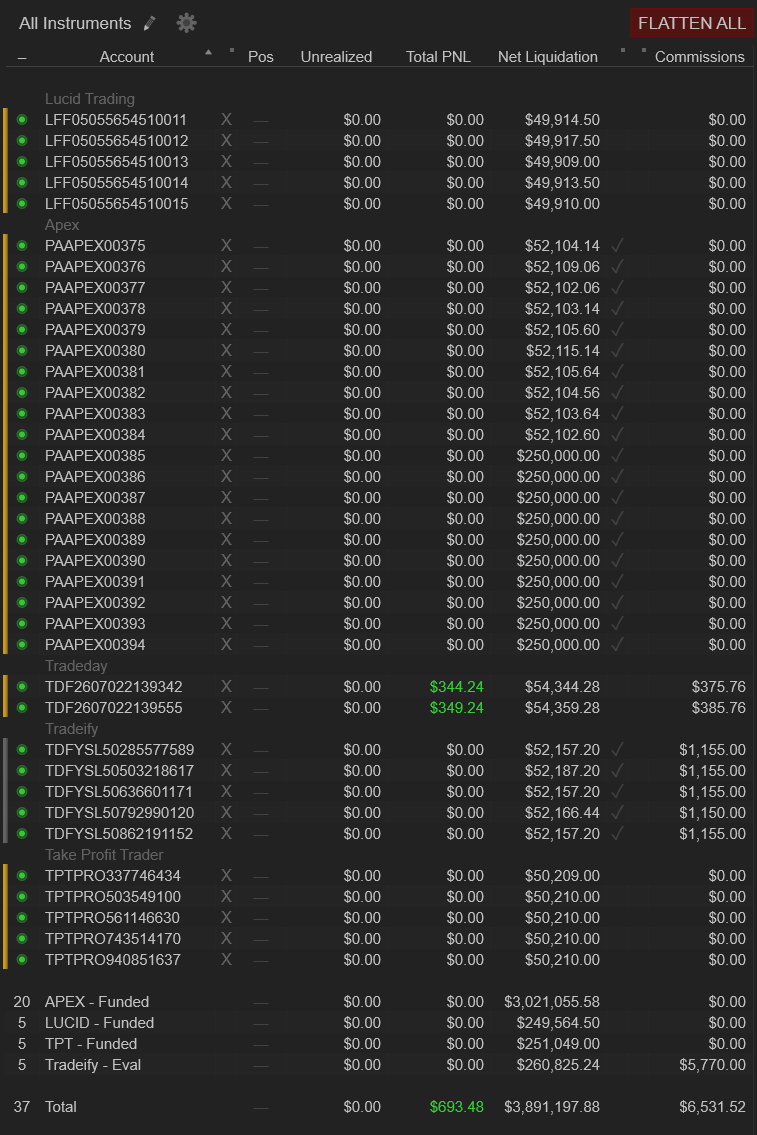Click the $344.24 Total PNL value
Image resolution: width=757 pixels, height=1135 pixels.
[x=457, y=686]
